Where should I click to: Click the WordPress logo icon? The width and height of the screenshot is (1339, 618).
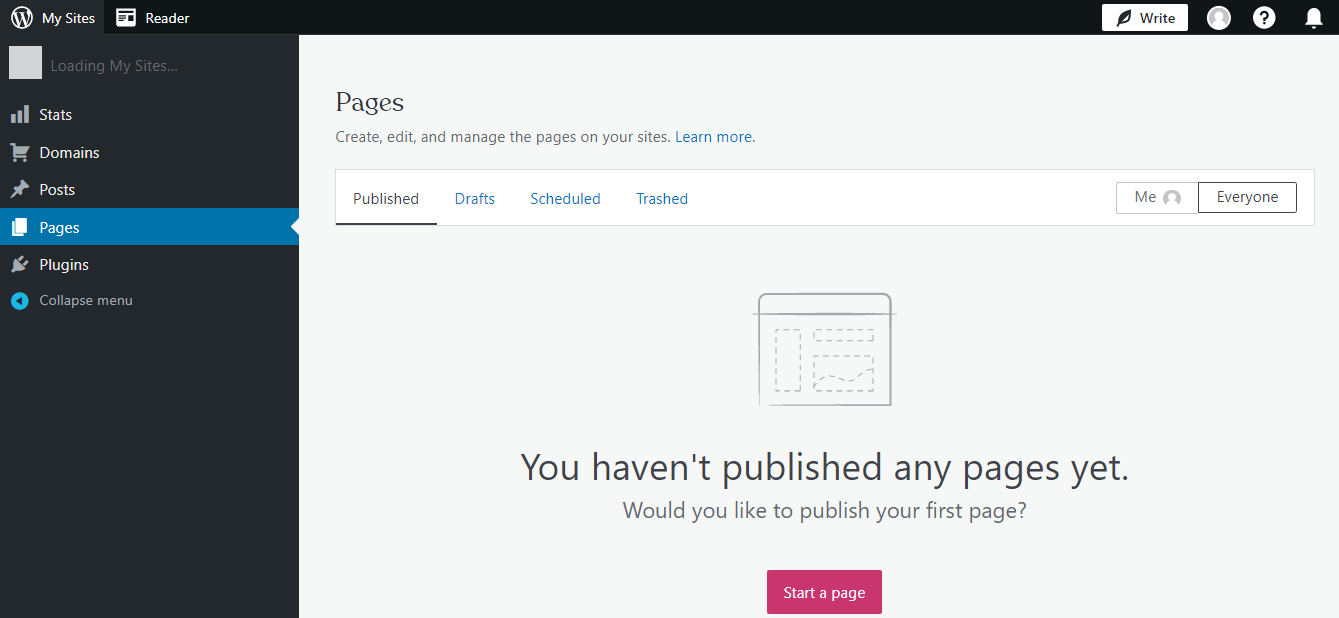coord(22,18)
